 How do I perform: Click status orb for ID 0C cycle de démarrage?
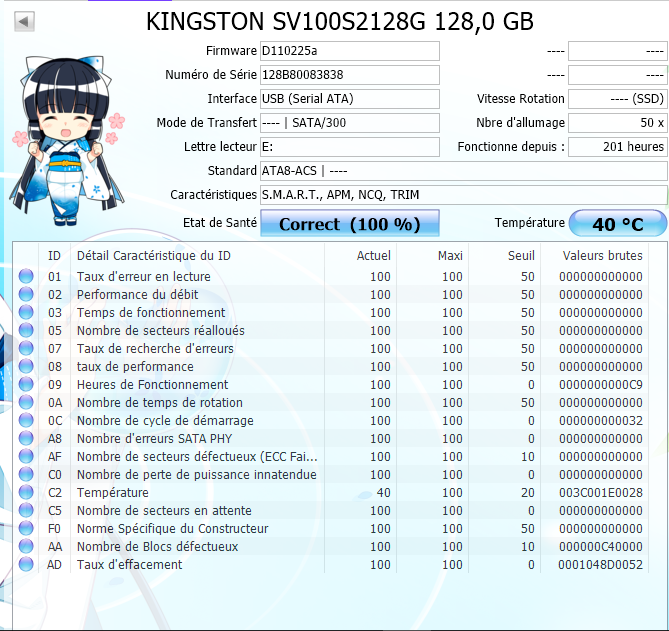(26, 420)
